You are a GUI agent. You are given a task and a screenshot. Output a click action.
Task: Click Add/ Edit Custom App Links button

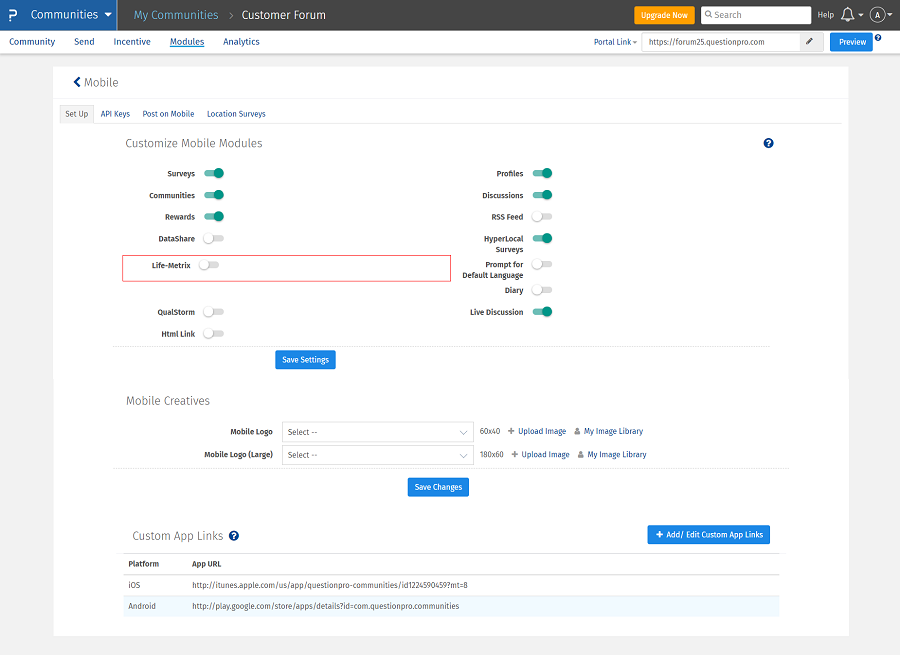[x=709, y=534]
